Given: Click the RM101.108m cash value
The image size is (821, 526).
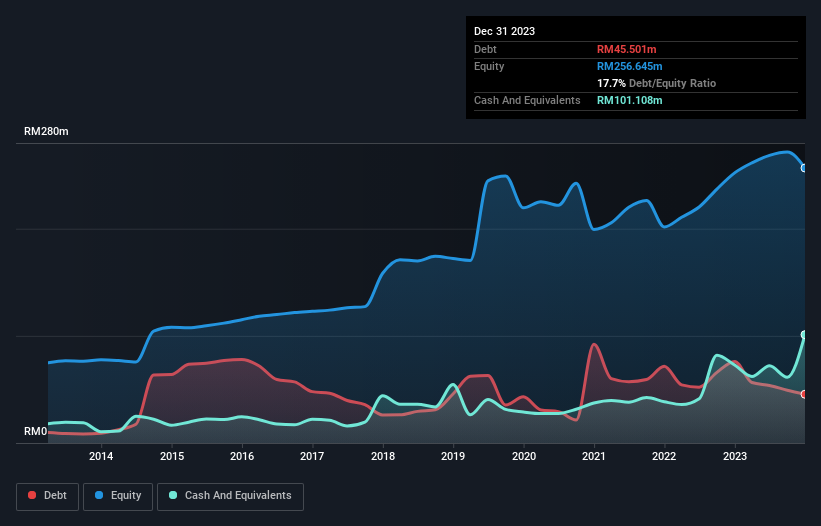Looking at the screenshot, I should point(629,100).
